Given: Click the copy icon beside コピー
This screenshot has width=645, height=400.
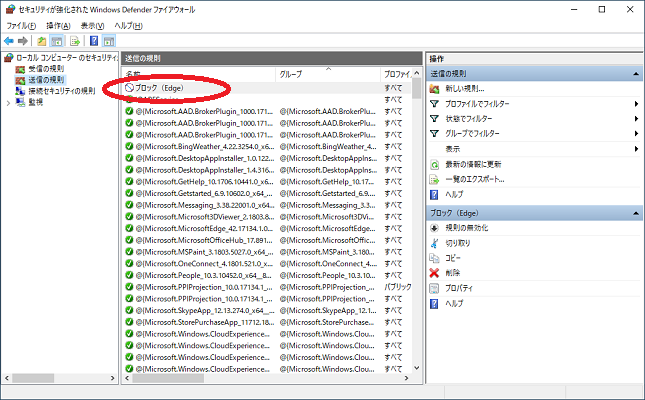Looking at the screenshot, I should point(434,258).
